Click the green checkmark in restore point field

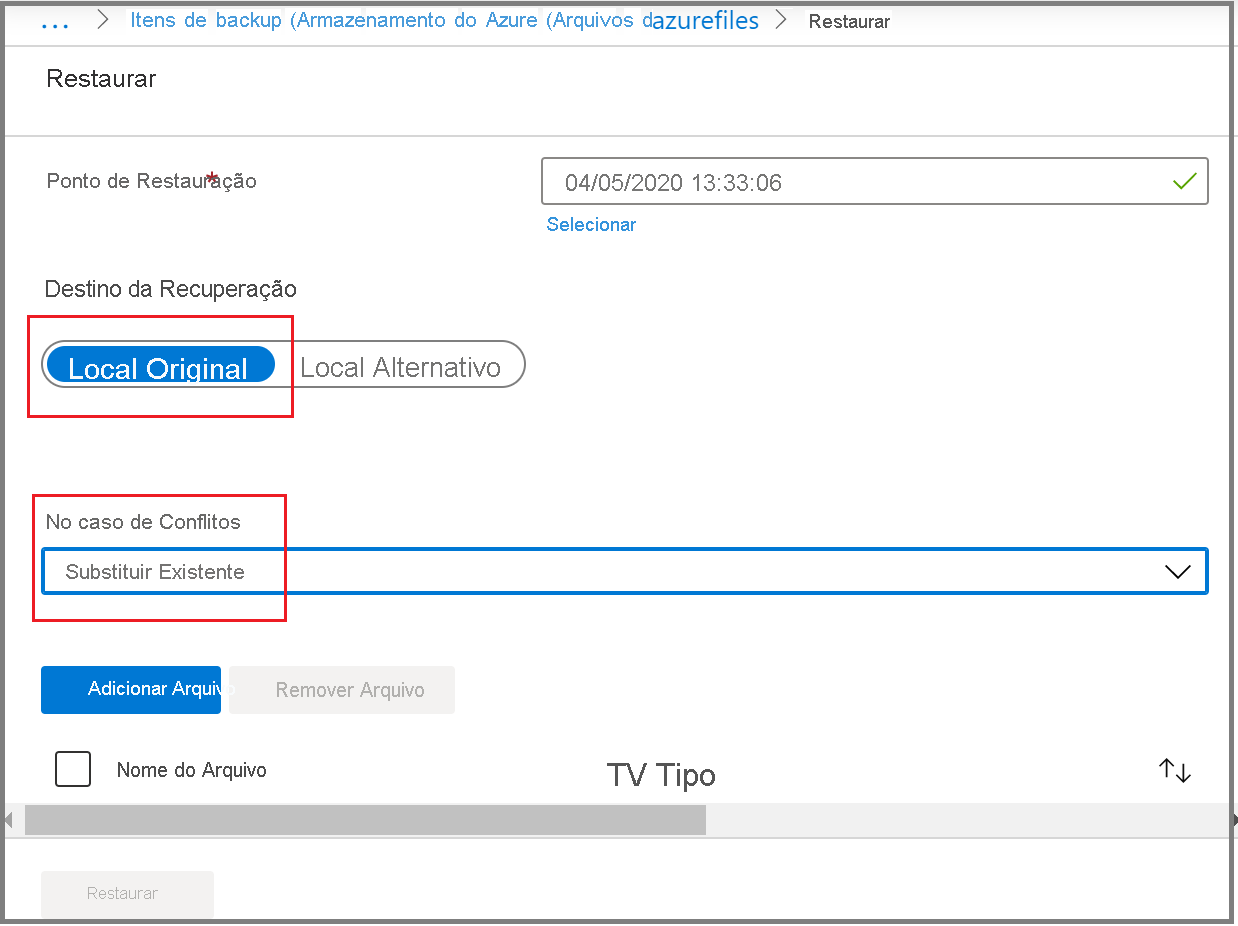[x=1184, y=182]
